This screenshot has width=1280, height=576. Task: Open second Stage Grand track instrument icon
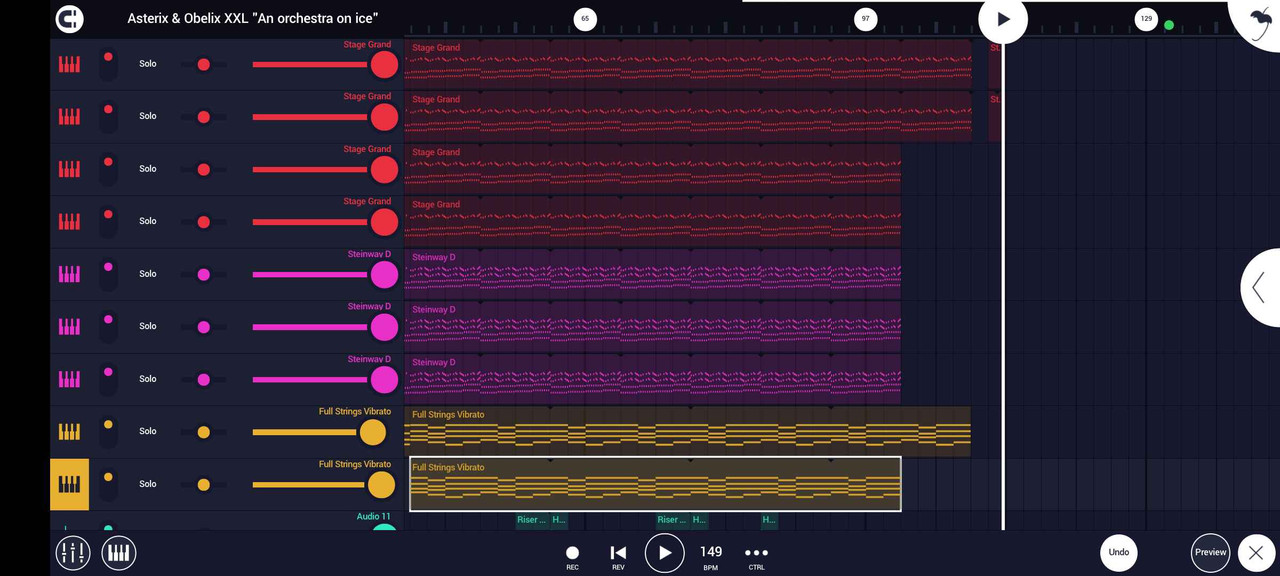click(x=69, y=116)
